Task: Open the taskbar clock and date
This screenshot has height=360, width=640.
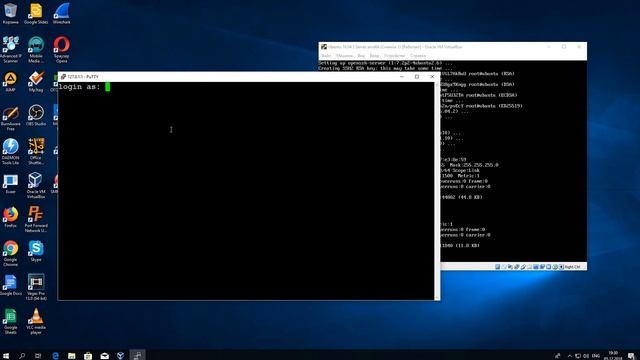Action: point(613,356)
